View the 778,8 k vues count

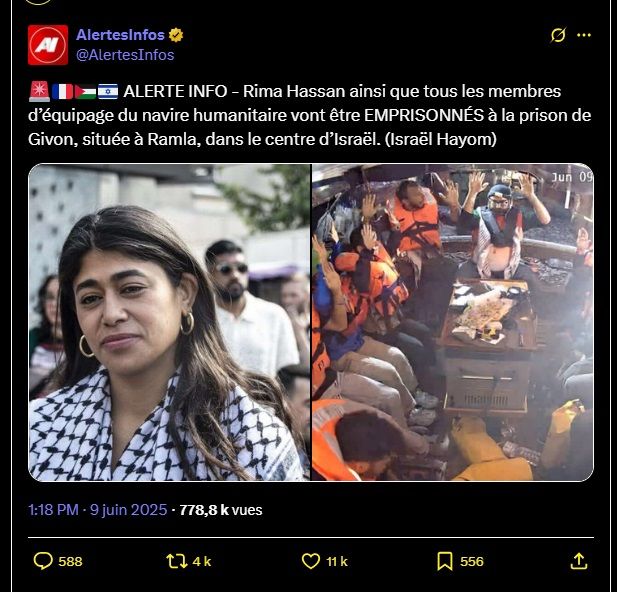pyautogui.click(x=221, y=510)
